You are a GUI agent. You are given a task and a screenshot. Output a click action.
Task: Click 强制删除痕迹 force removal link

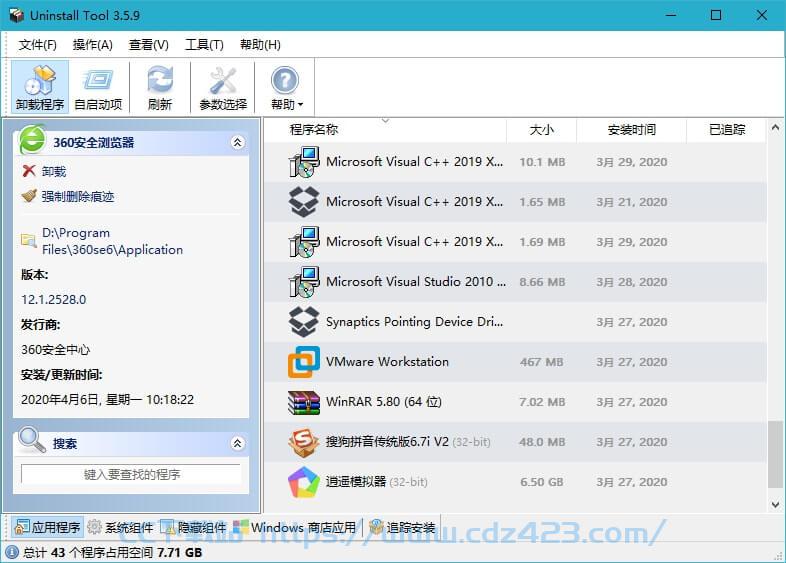click(x=78, y=197)
